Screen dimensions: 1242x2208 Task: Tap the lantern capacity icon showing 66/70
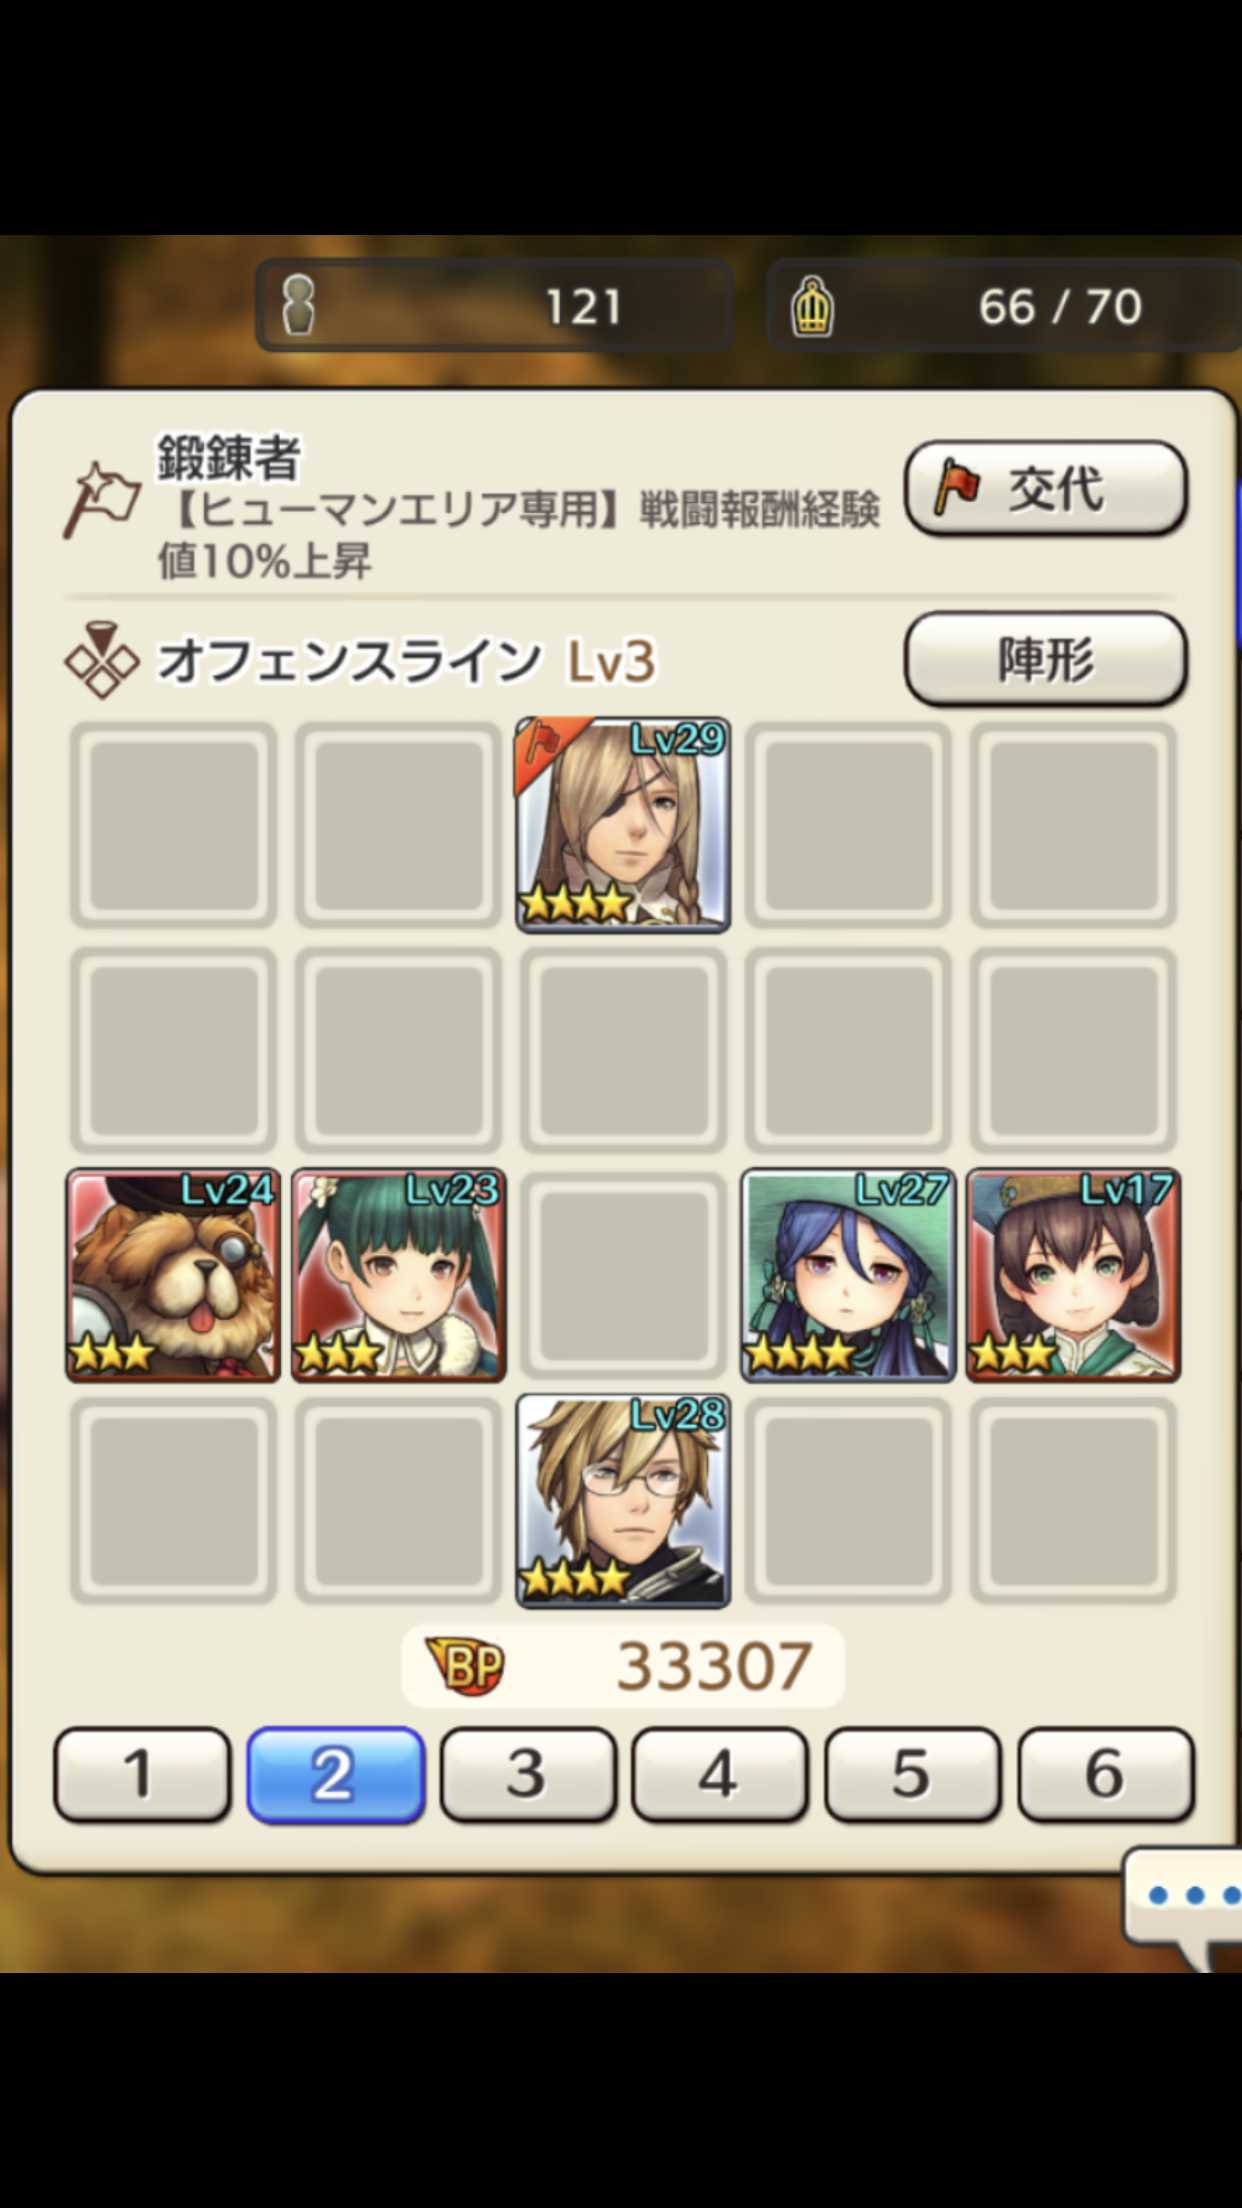tap(812, 306)
